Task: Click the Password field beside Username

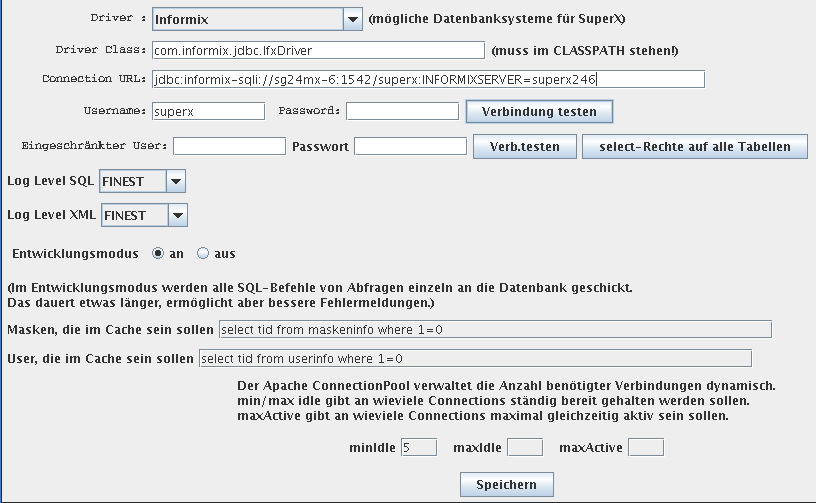Action: 402,111
